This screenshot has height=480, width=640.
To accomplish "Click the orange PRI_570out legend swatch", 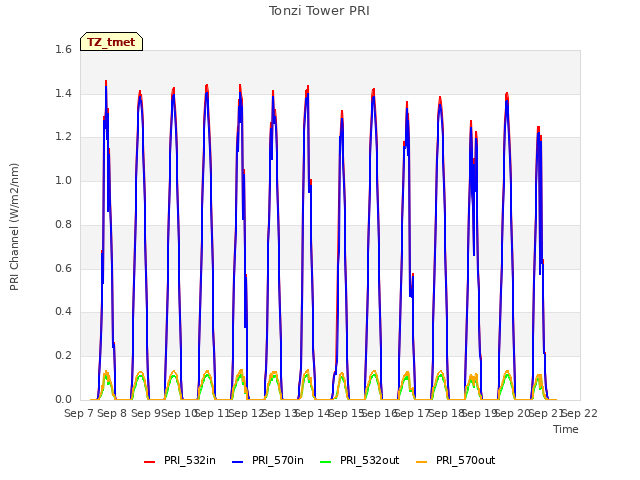I will click(422, 462).
